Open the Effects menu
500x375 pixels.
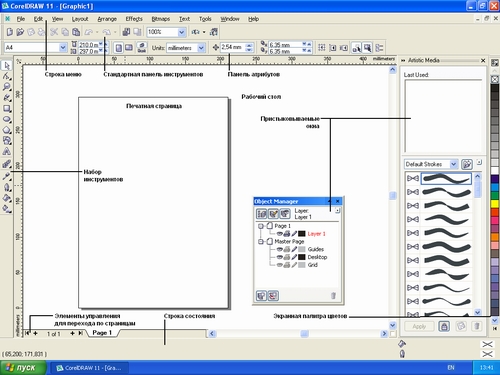(x=134, y=19)
